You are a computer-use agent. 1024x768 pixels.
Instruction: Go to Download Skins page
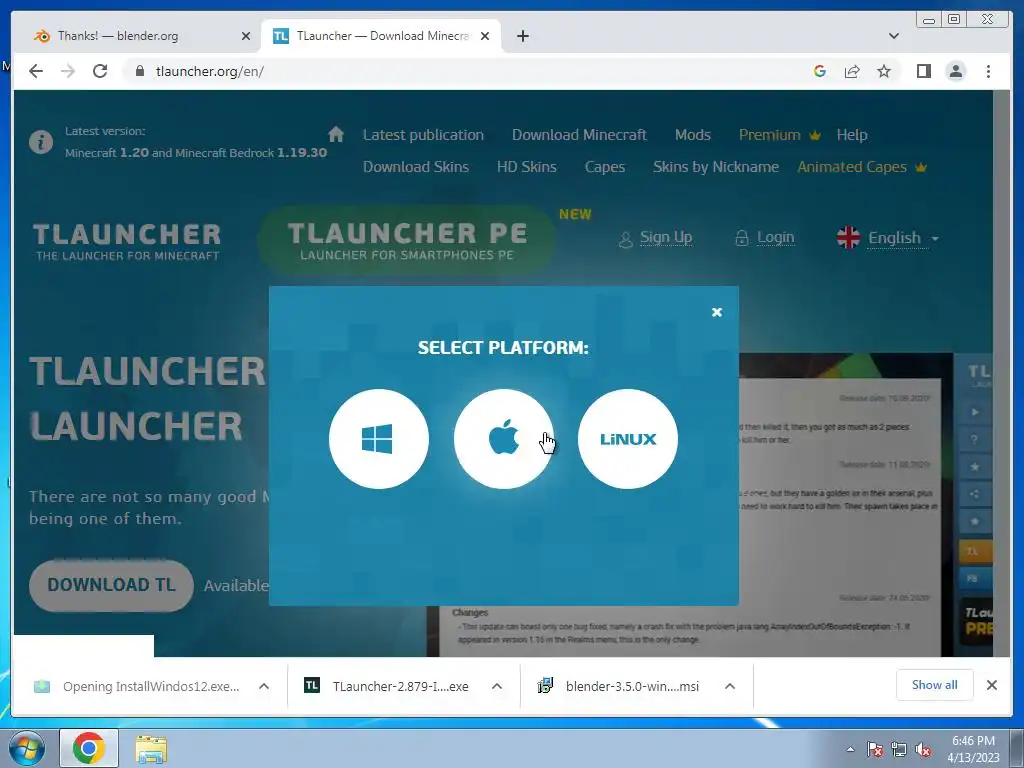click(415, 167)
